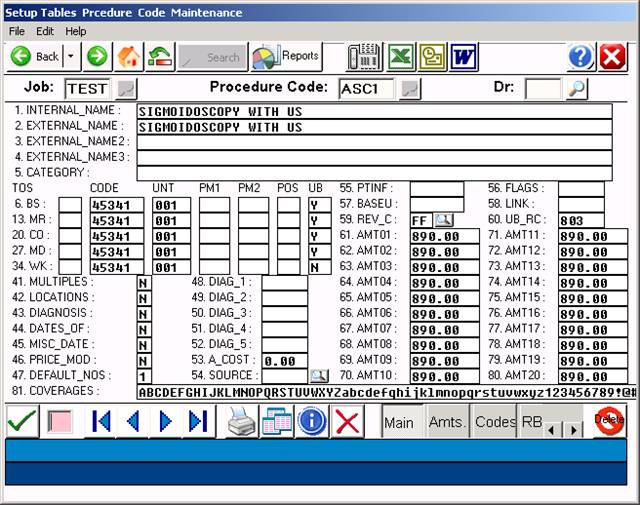Viewport: 640px width, 505px height.
Task: Print the record using printer icon
Action: tap(241, 422)
